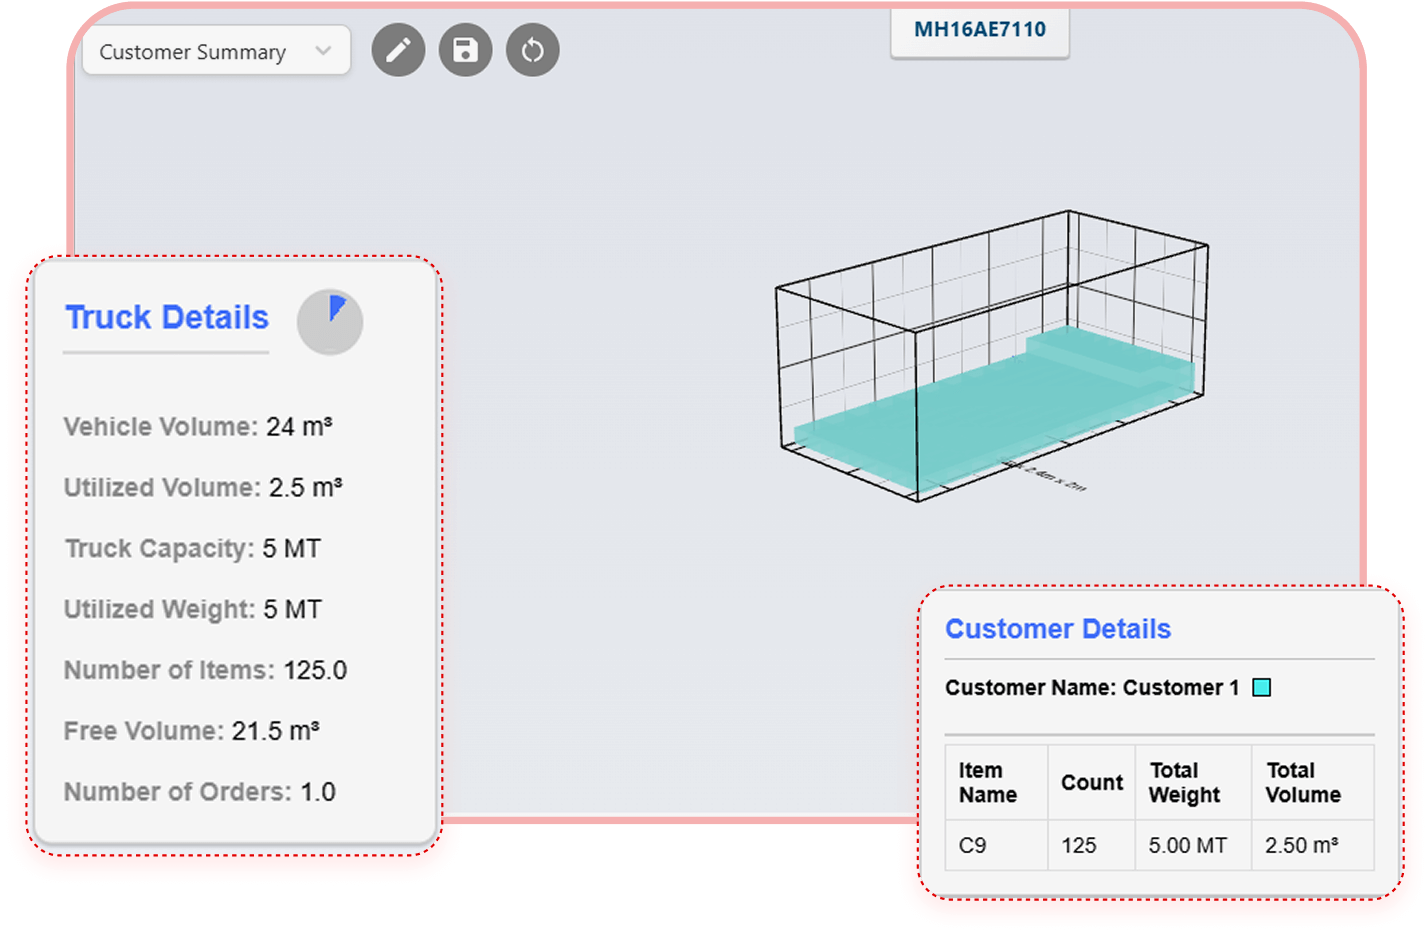
Task: Click the Total Volume column header
Action: [x=1303, y=783]
